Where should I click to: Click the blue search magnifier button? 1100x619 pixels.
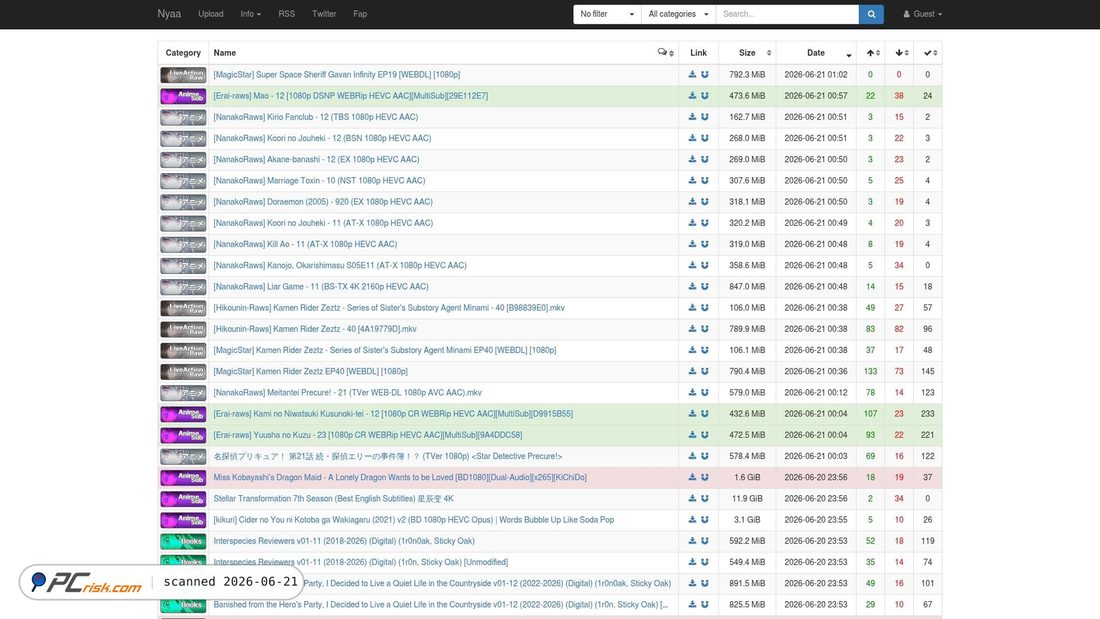pyautogui.click(x=871, y=14)
